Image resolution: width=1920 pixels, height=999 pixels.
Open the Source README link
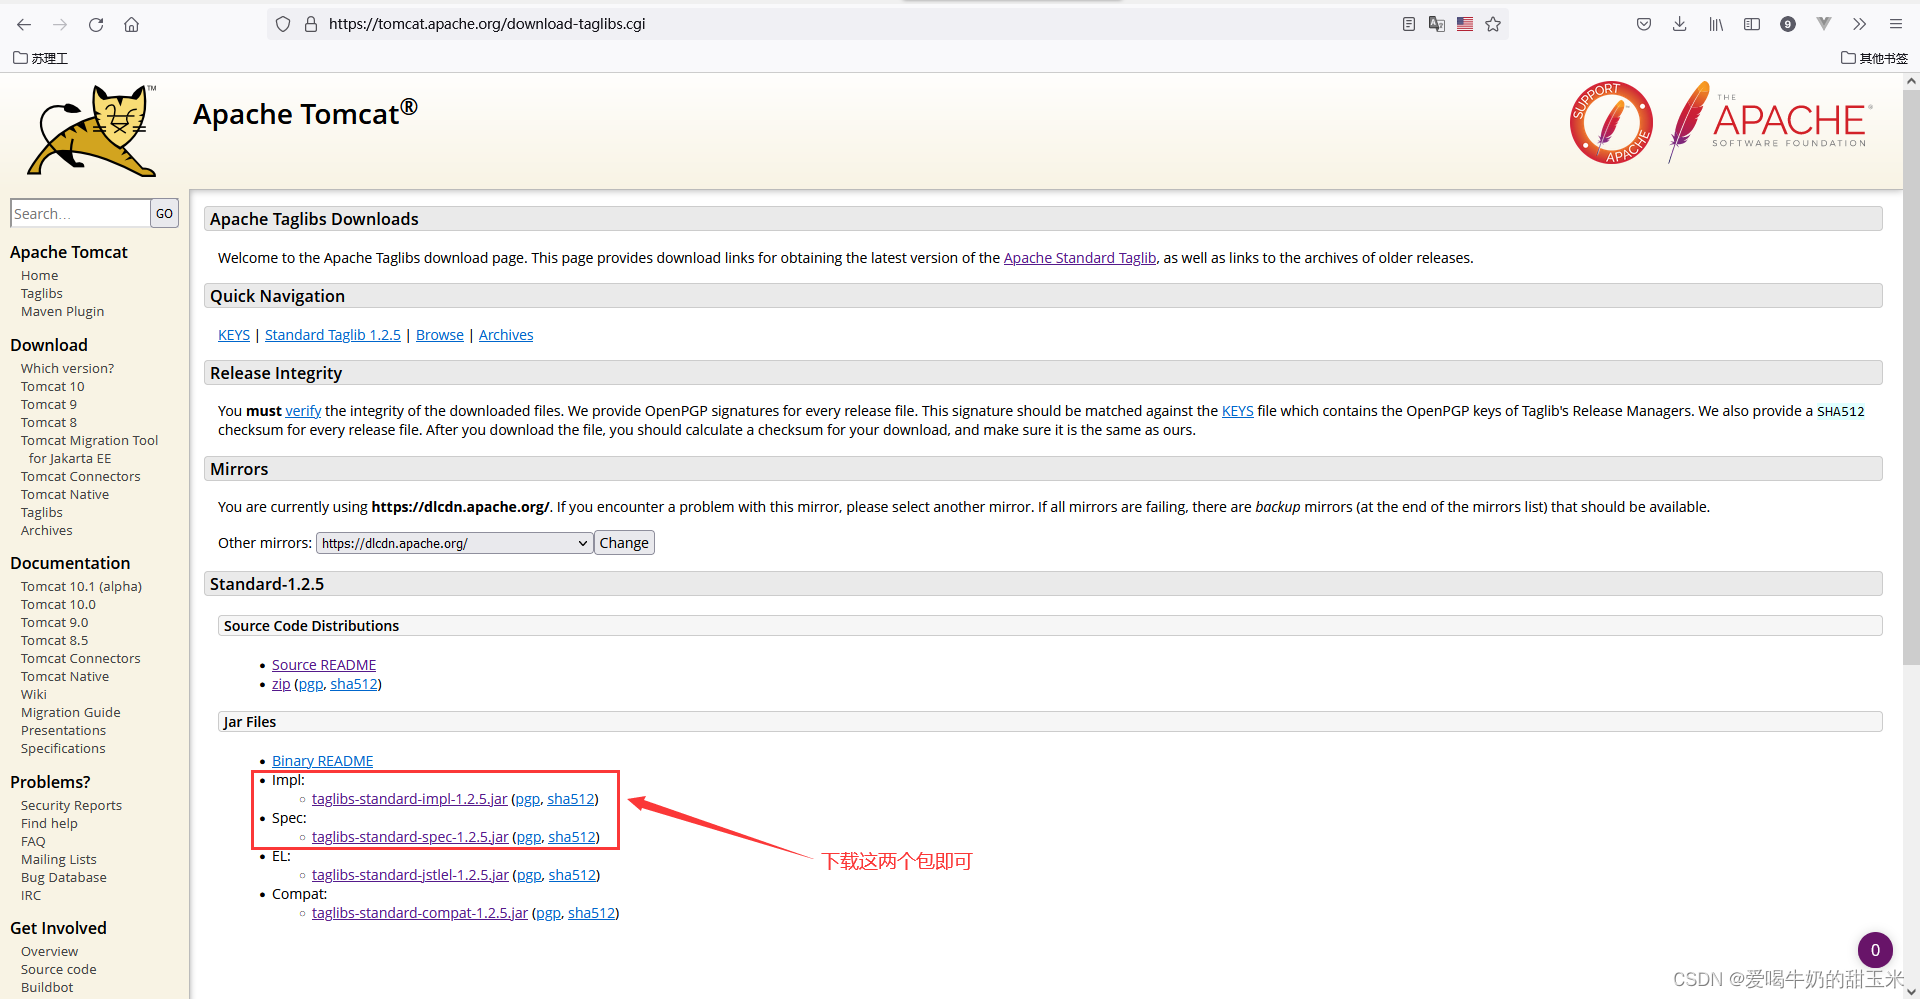click(324, 665)
